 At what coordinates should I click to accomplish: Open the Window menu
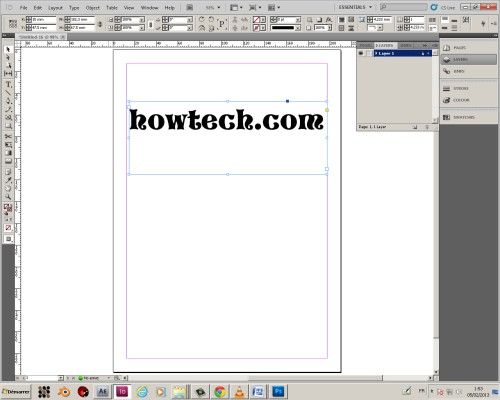pyautogui.click(x=149, y=7)
